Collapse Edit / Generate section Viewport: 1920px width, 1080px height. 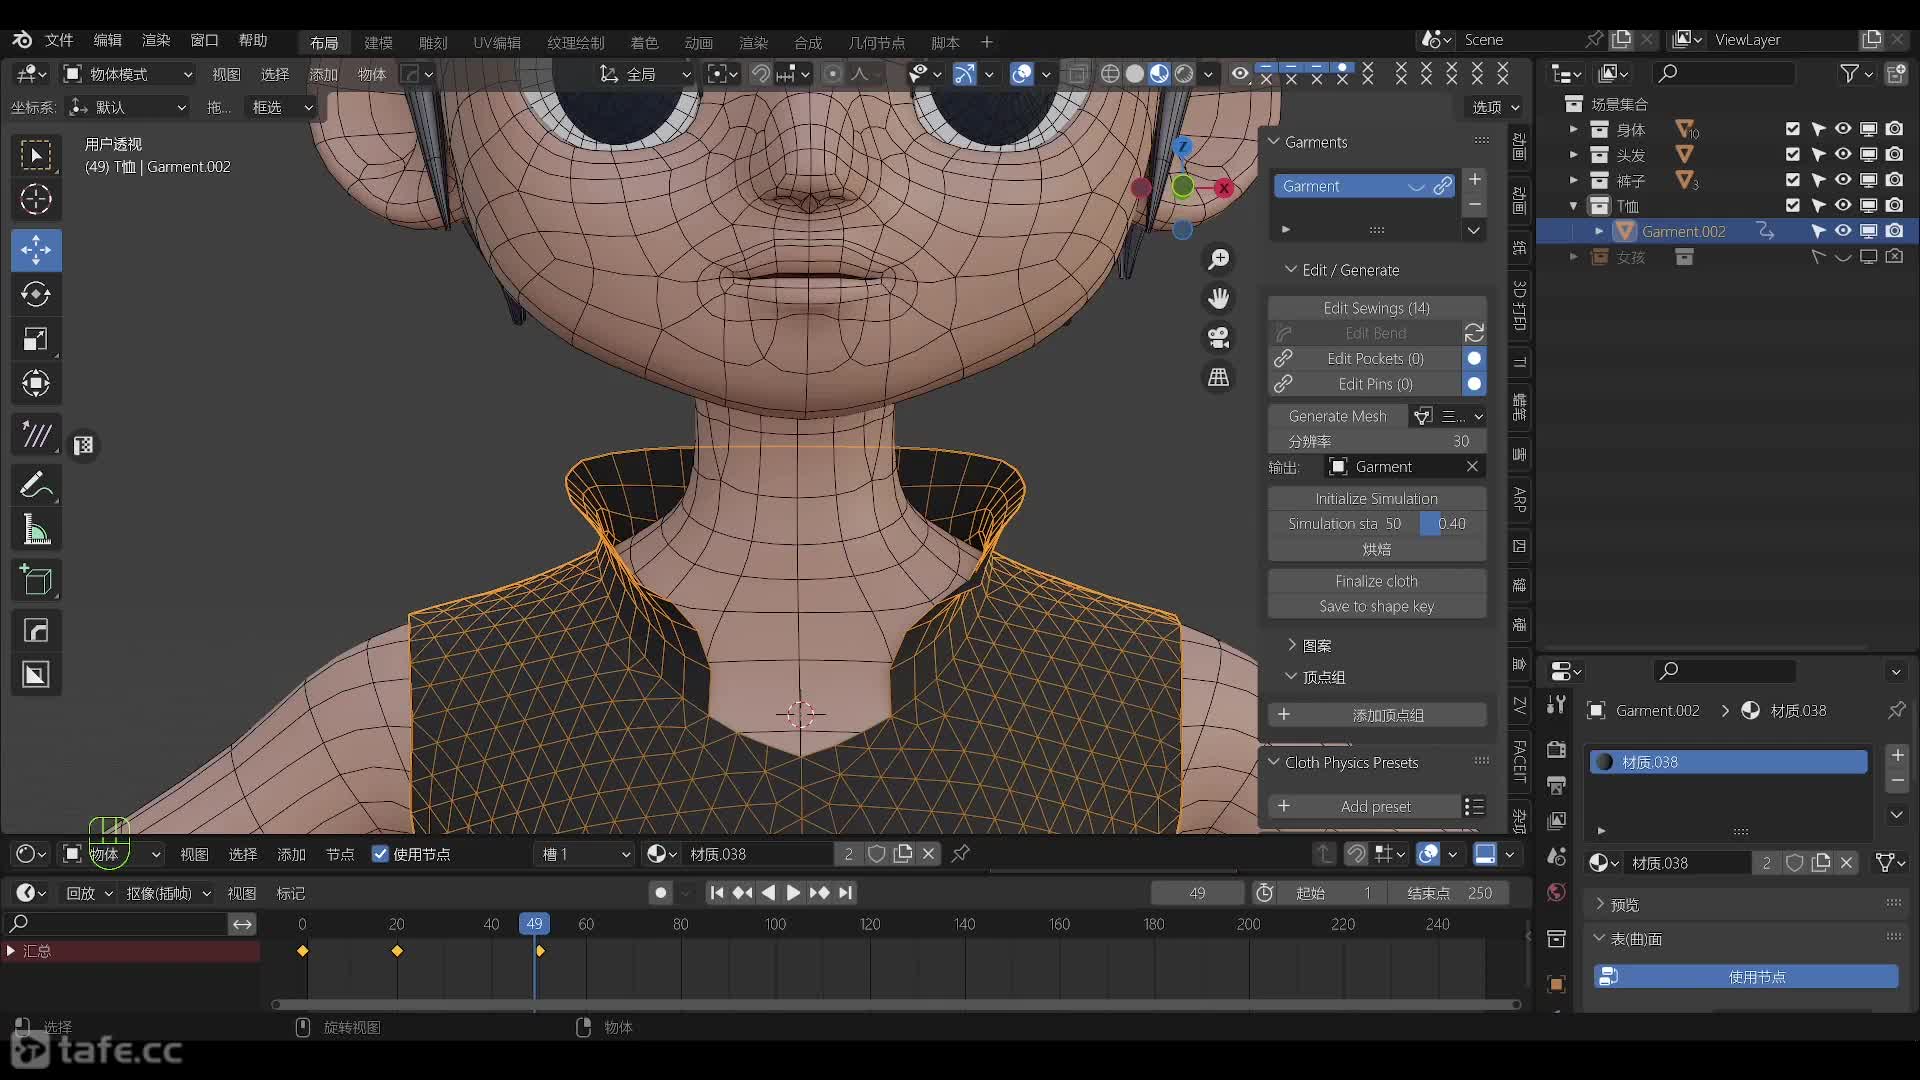pyautogui.click(x=1291, y=270)
